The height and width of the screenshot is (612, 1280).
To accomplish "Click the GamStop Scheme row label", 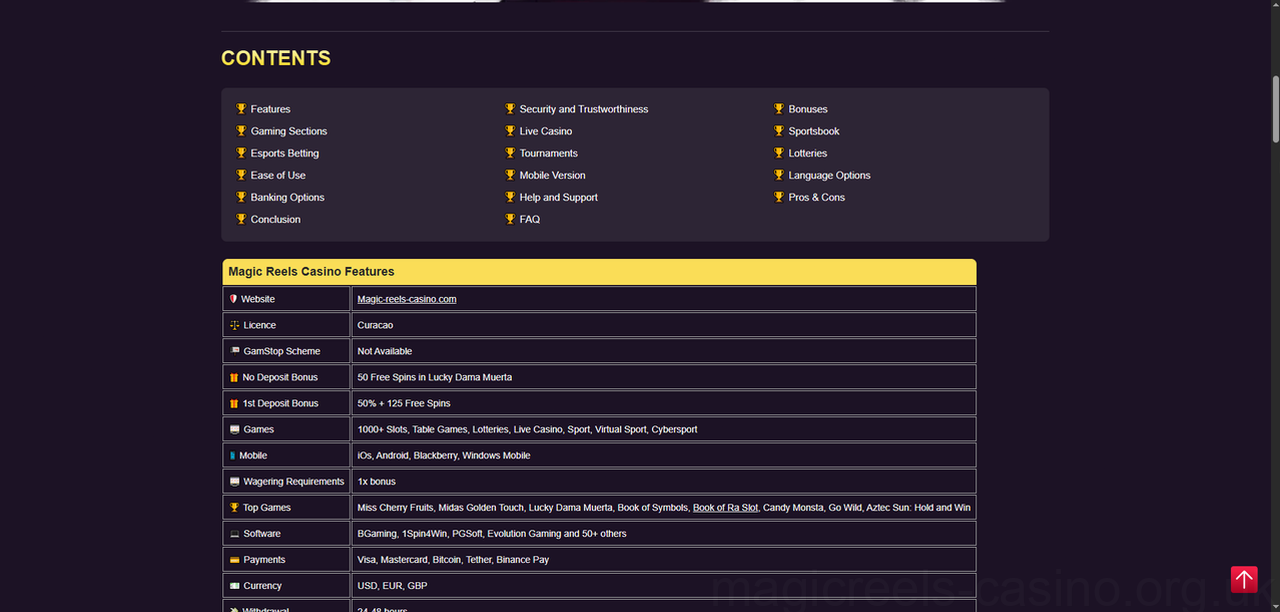I will (282, 351).
